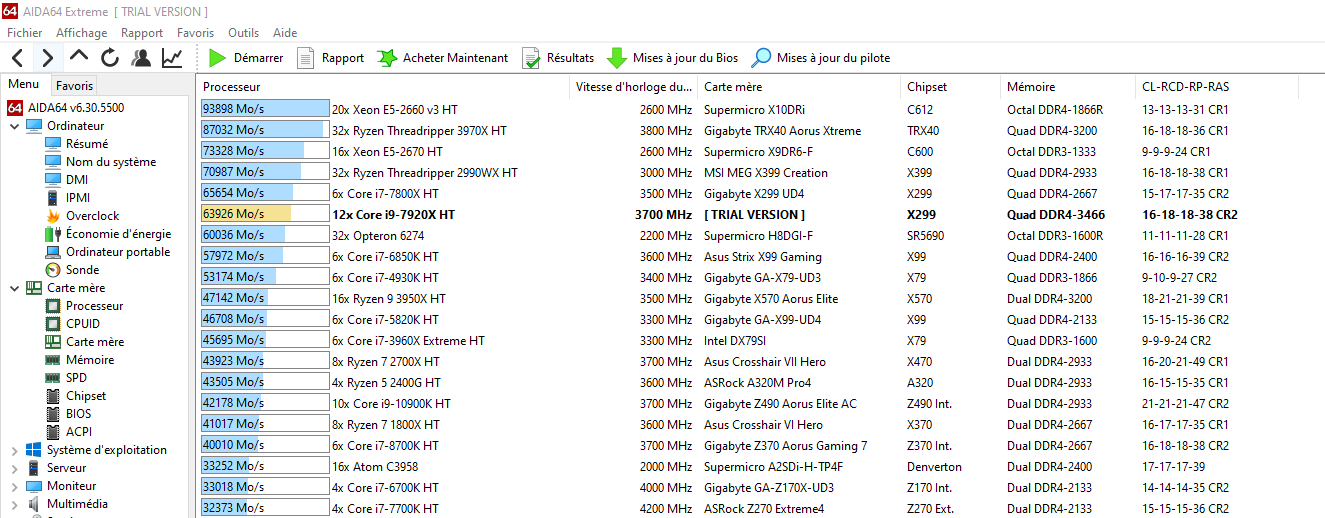Select Processeur in the tree
The image size is (1325, 518).
(94, 306)
